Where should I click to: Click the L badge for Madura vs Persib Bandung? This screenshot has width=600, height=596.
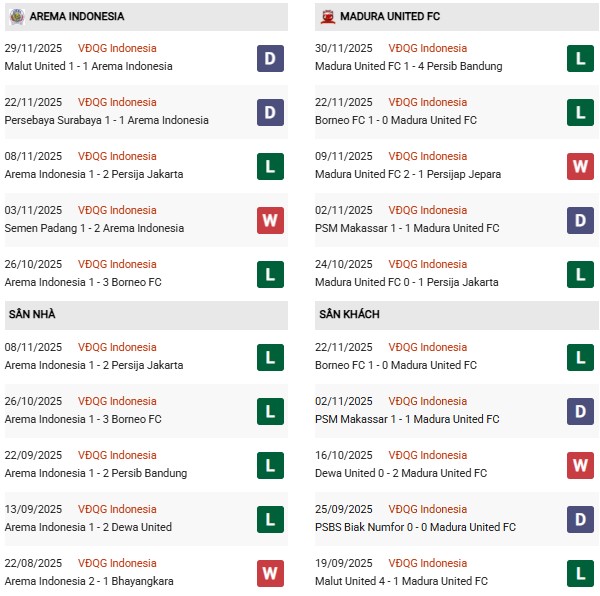[x=581, y=58]
